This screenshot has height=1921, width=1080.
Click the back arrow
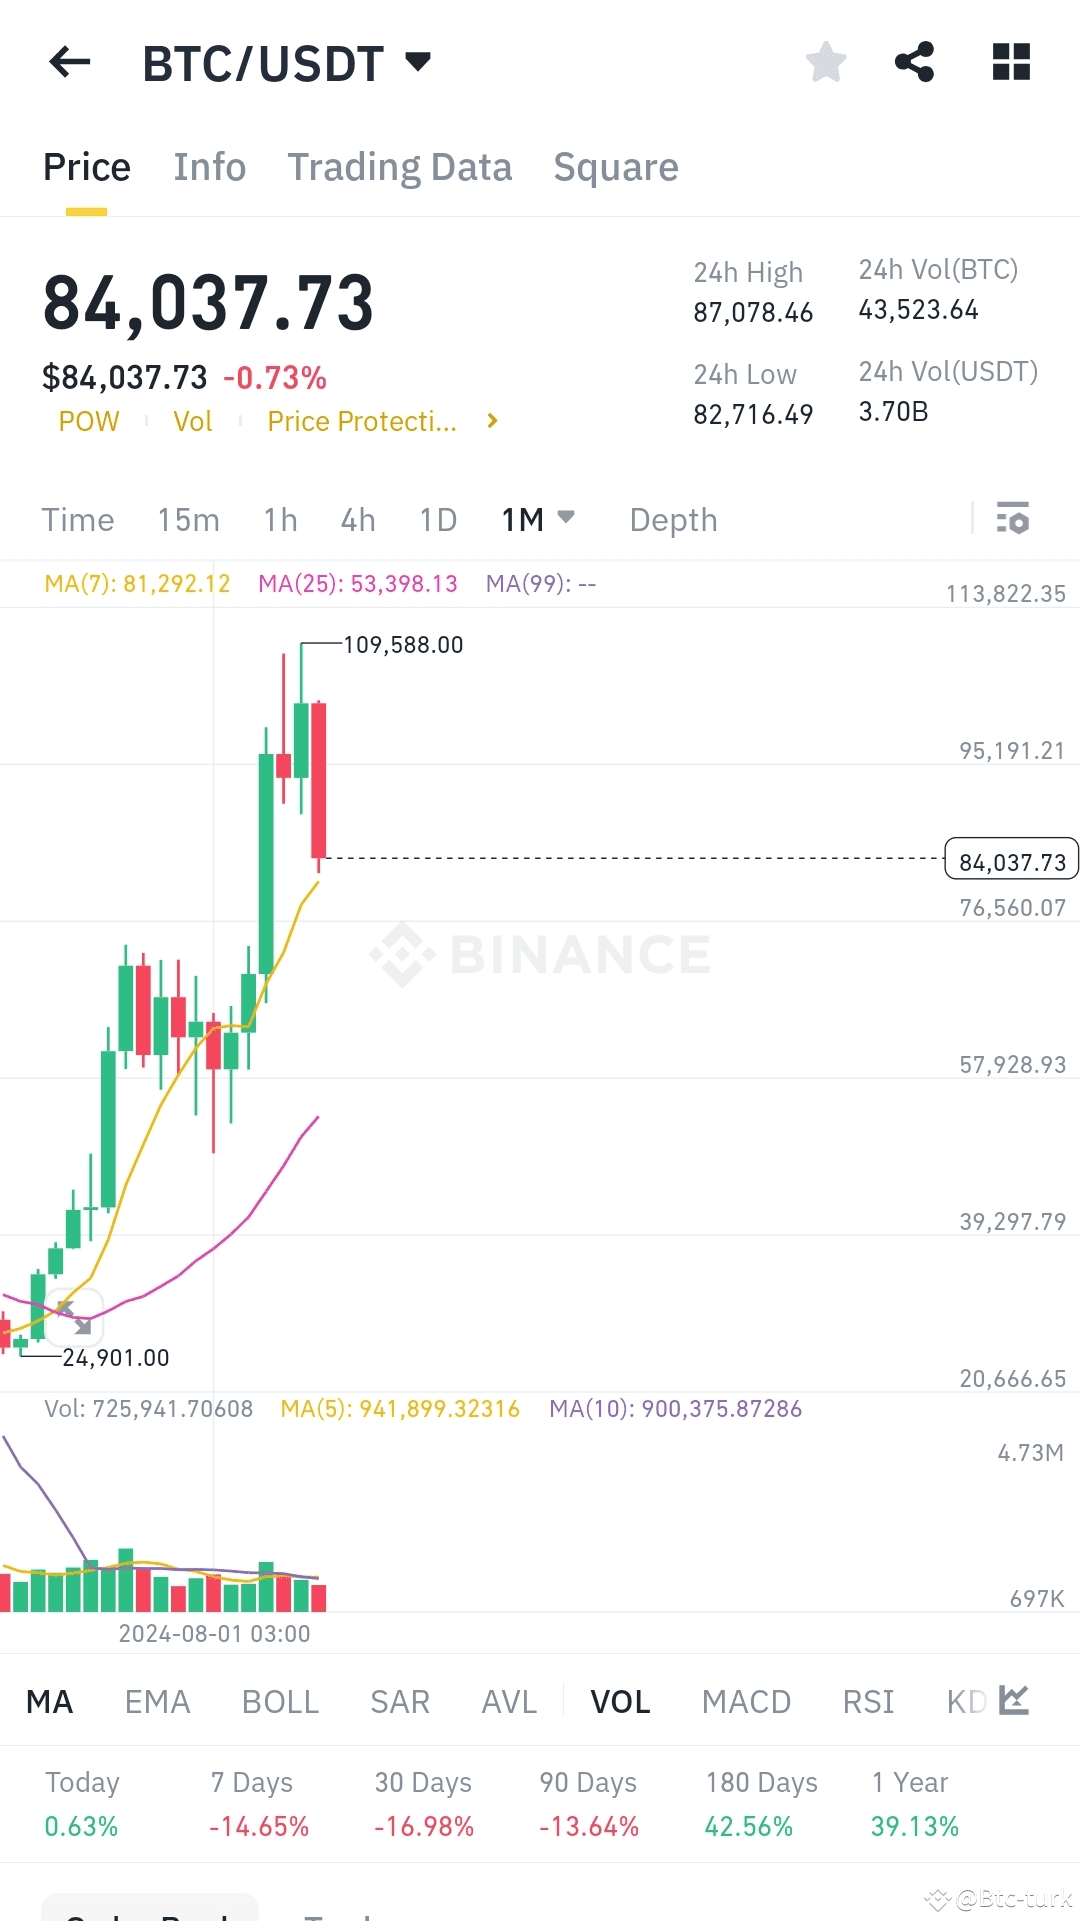click(68, 62)
